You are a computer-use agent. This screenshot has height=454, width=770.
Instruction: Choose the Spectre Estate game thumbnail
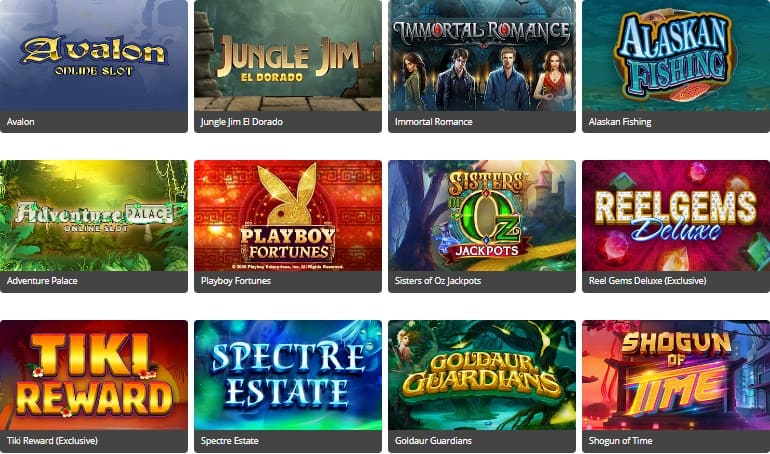coord(288,375)
